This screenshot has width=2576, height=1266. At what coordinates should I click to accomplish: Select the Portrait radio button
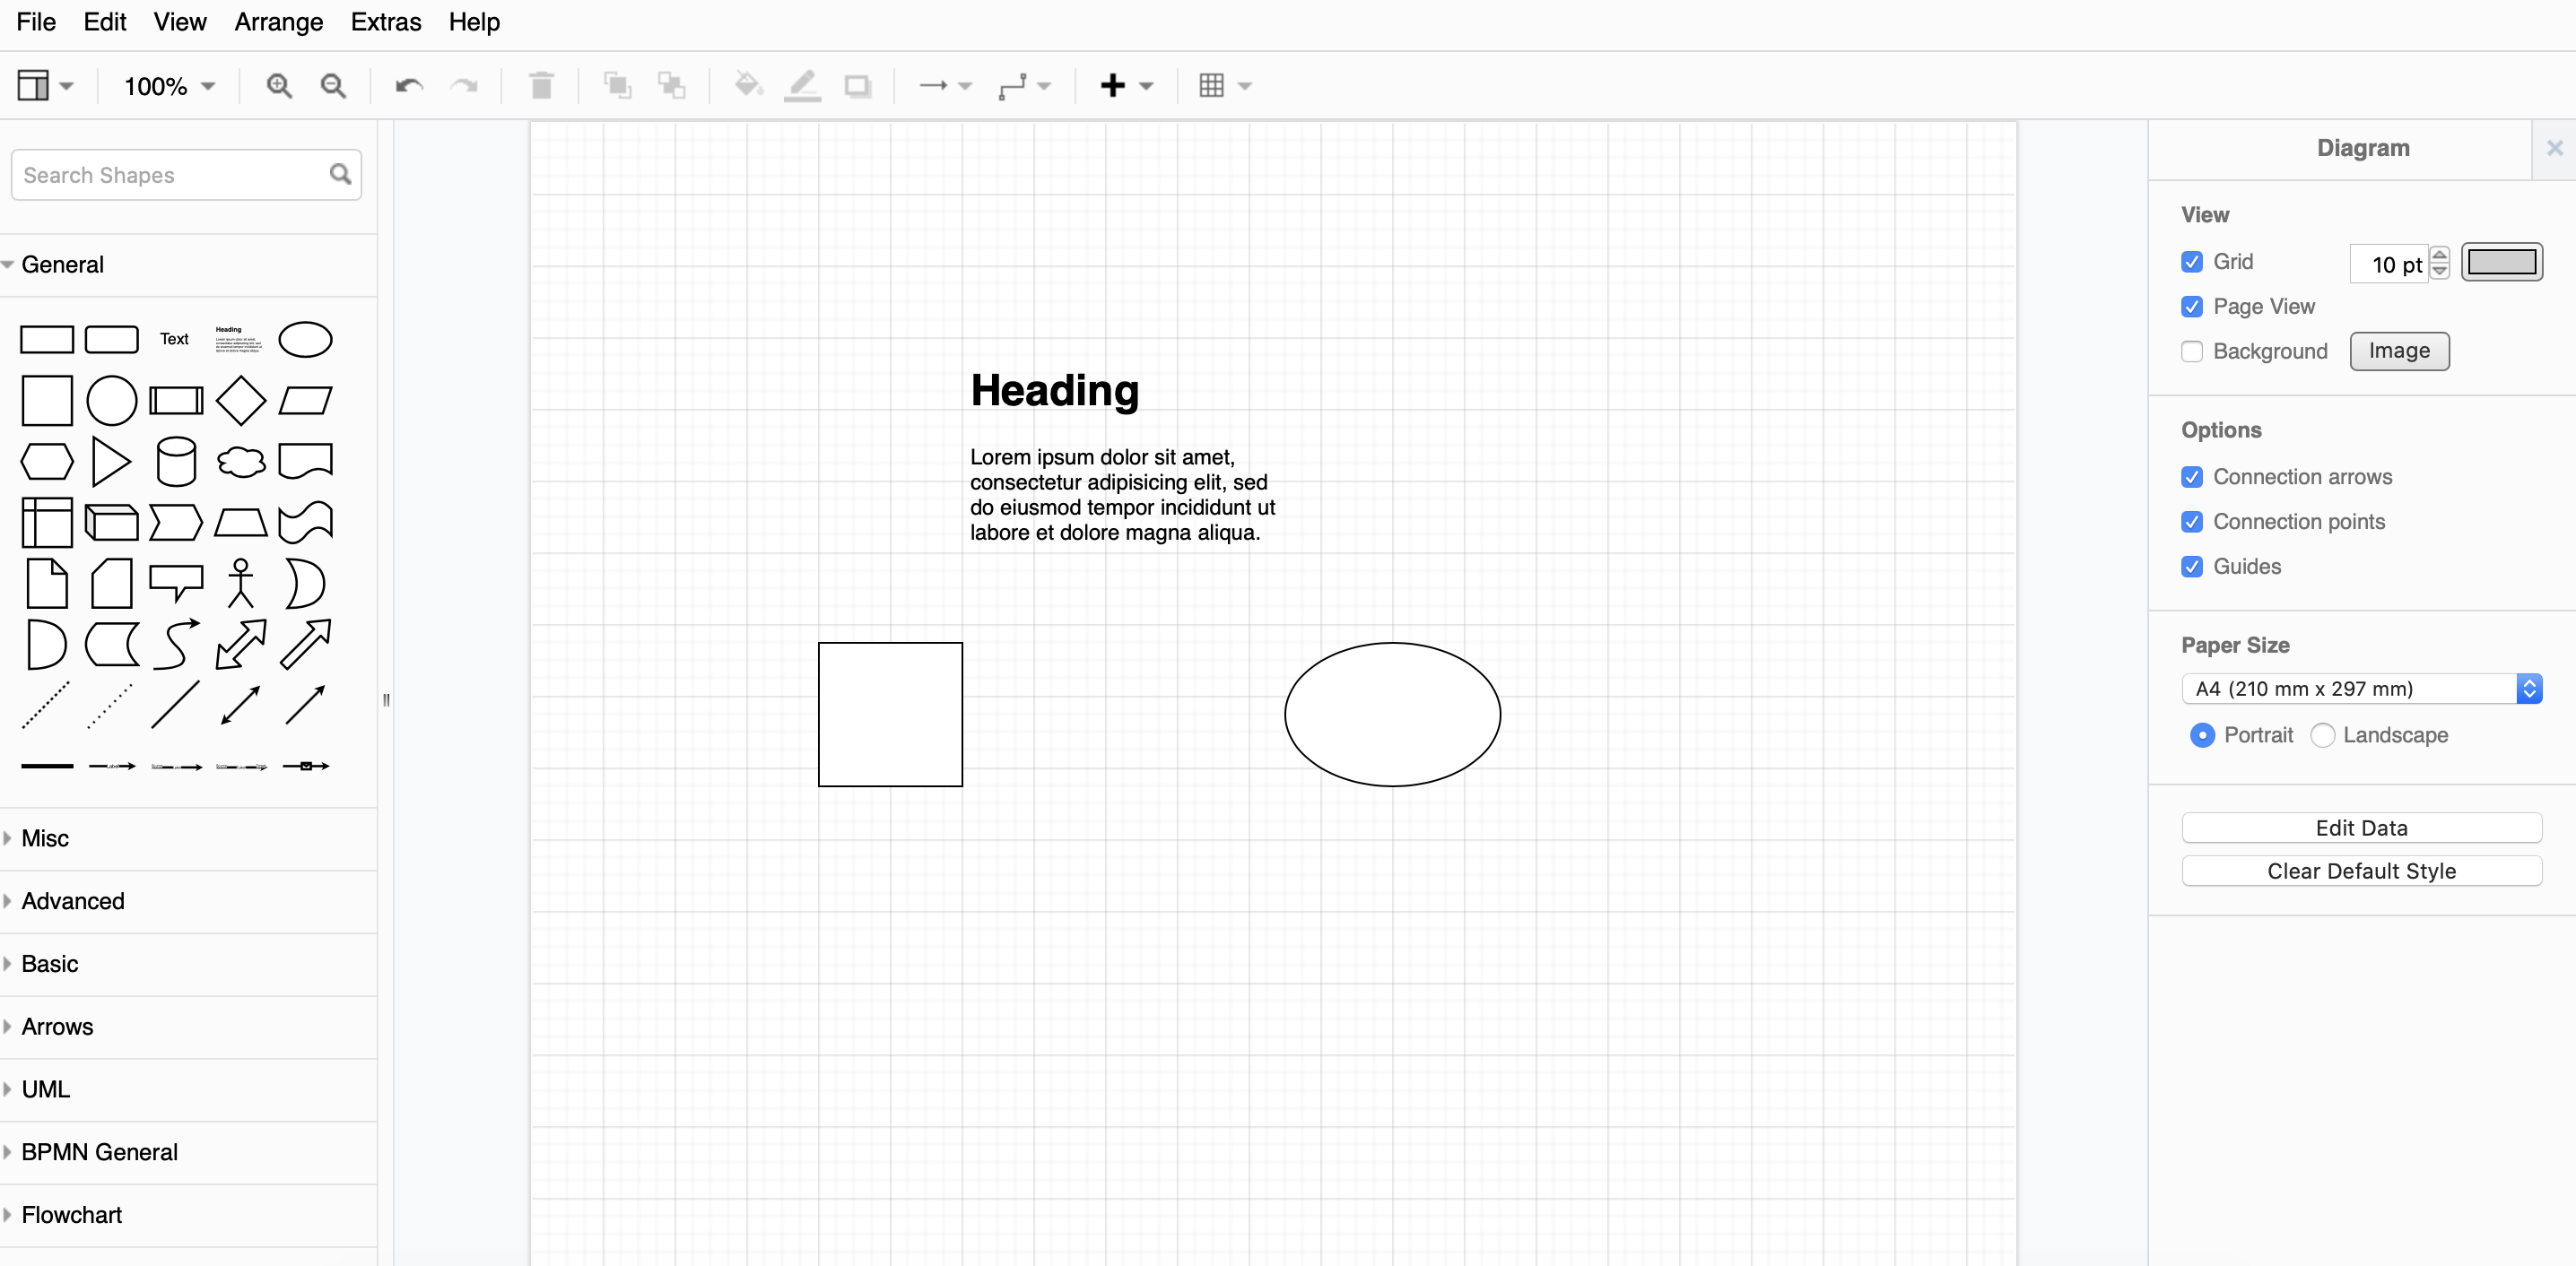pos(2200,734)
